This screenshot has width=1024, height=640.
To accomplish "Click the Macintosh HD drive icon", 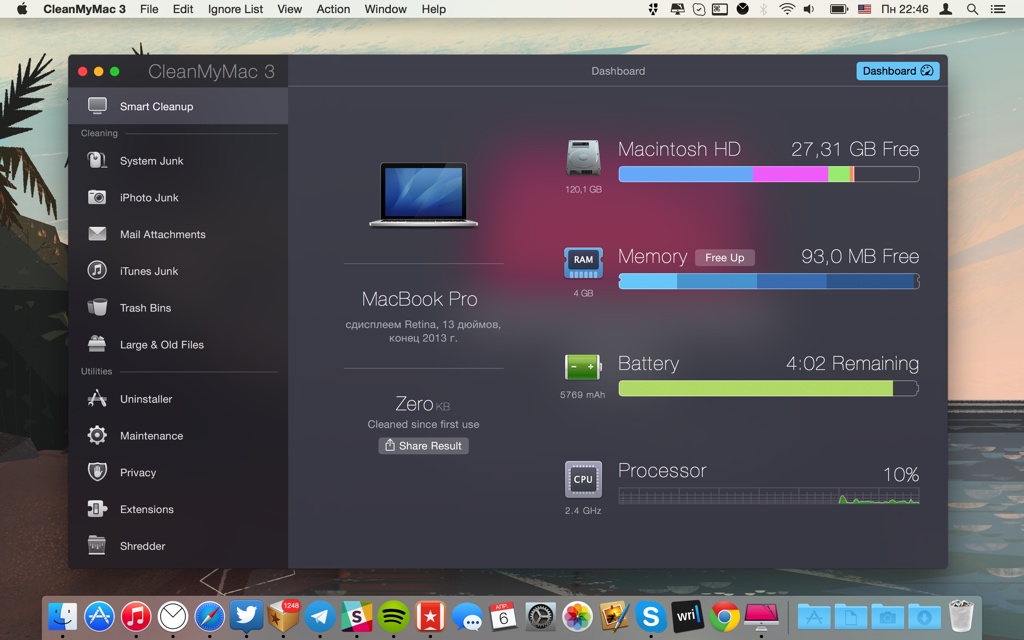I will 583,157.
